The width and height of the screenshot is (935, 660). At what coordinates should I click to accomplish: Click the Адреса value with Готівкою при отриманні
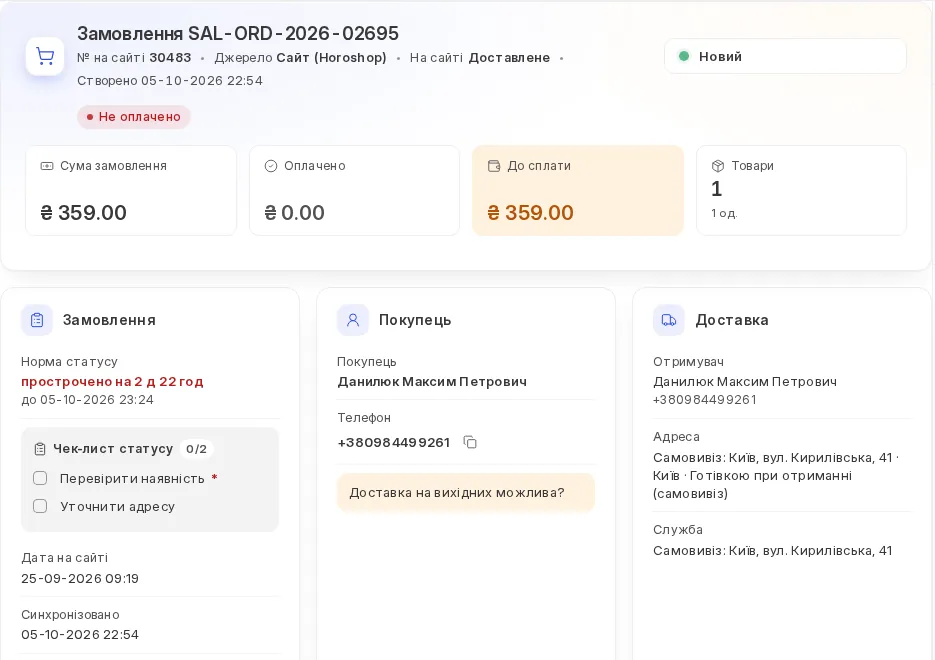776,476
